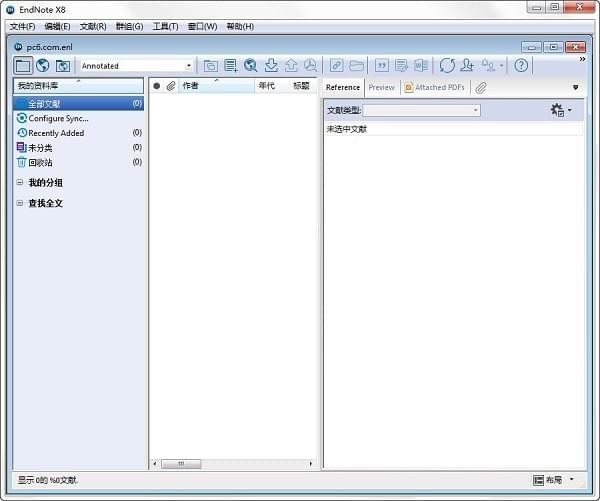The height and width of the screenshot is (501, 600).
Task: Click the Sync Library icon
Action: click(x=447, y=66)
